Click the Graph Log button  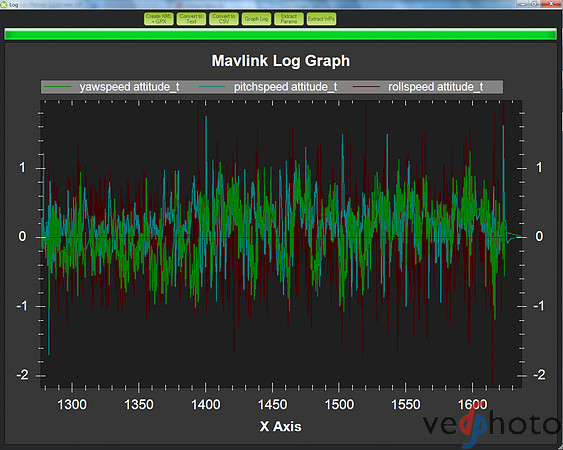click(256, 19)
